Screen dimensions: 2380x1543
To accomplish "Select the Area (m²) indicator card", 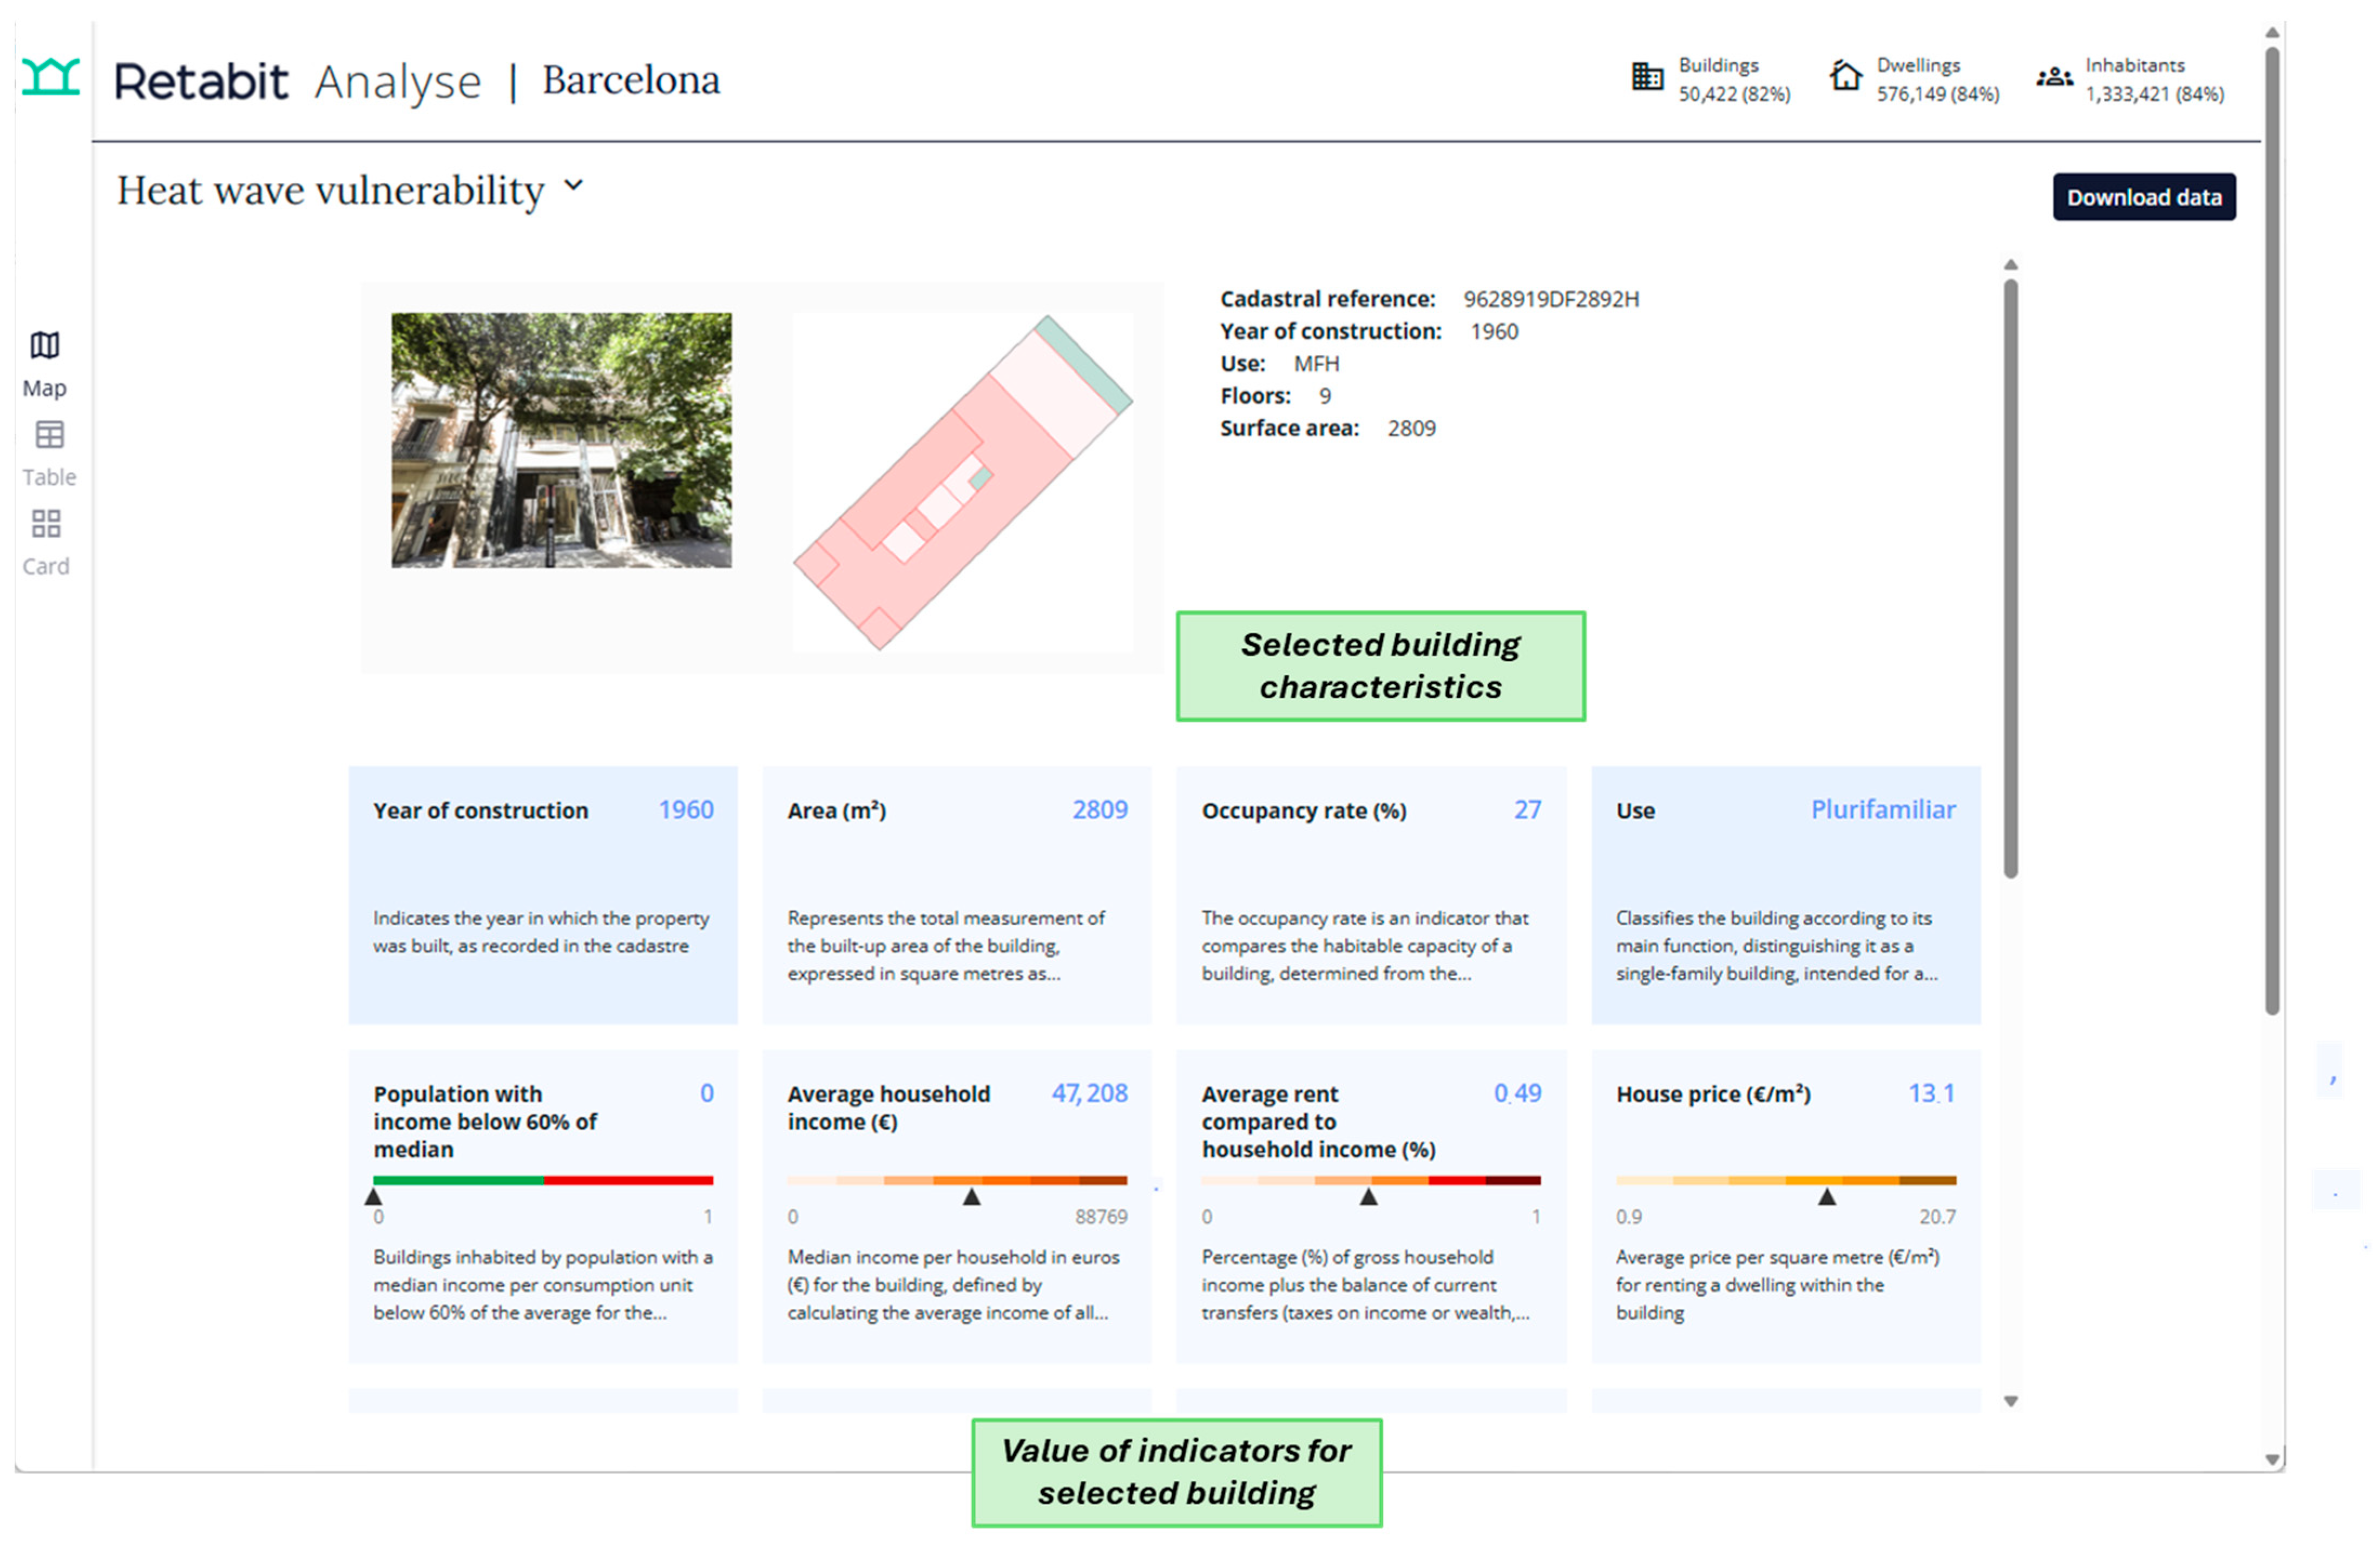I will tap(957, 895).
